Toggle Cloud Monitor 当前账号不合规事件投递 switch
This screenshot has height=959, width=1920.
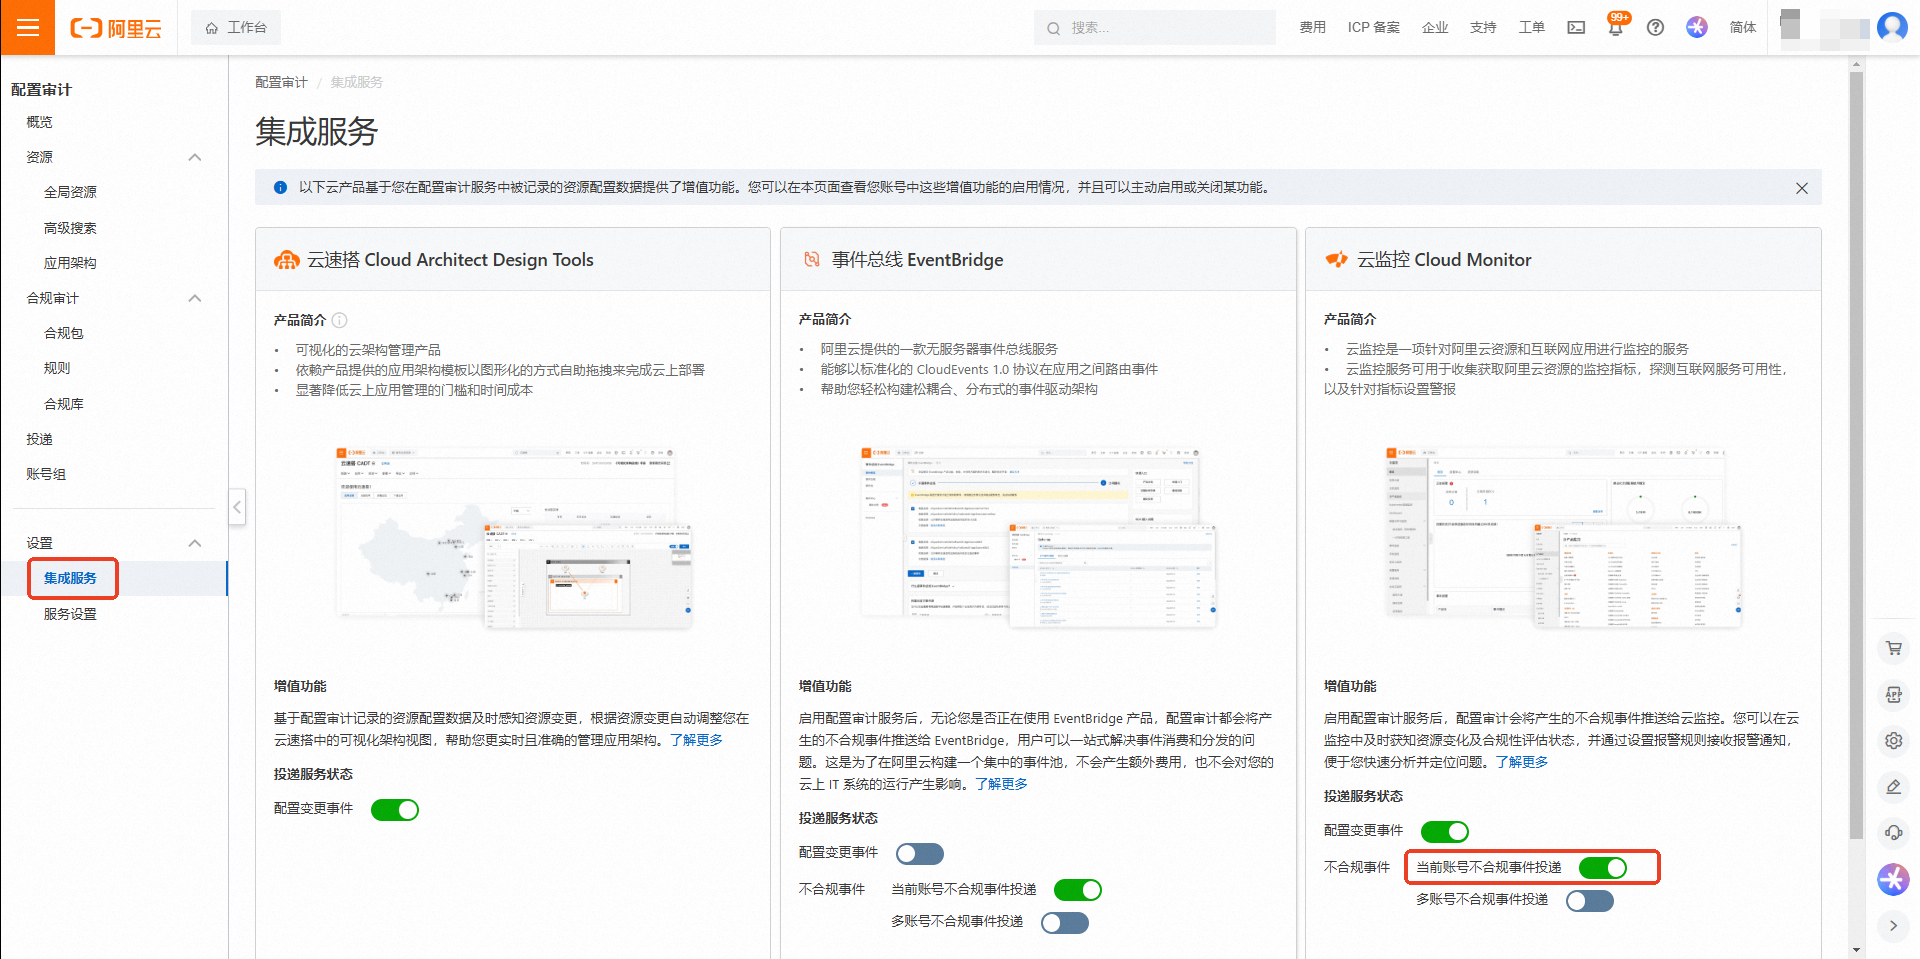pos(1603,868)
